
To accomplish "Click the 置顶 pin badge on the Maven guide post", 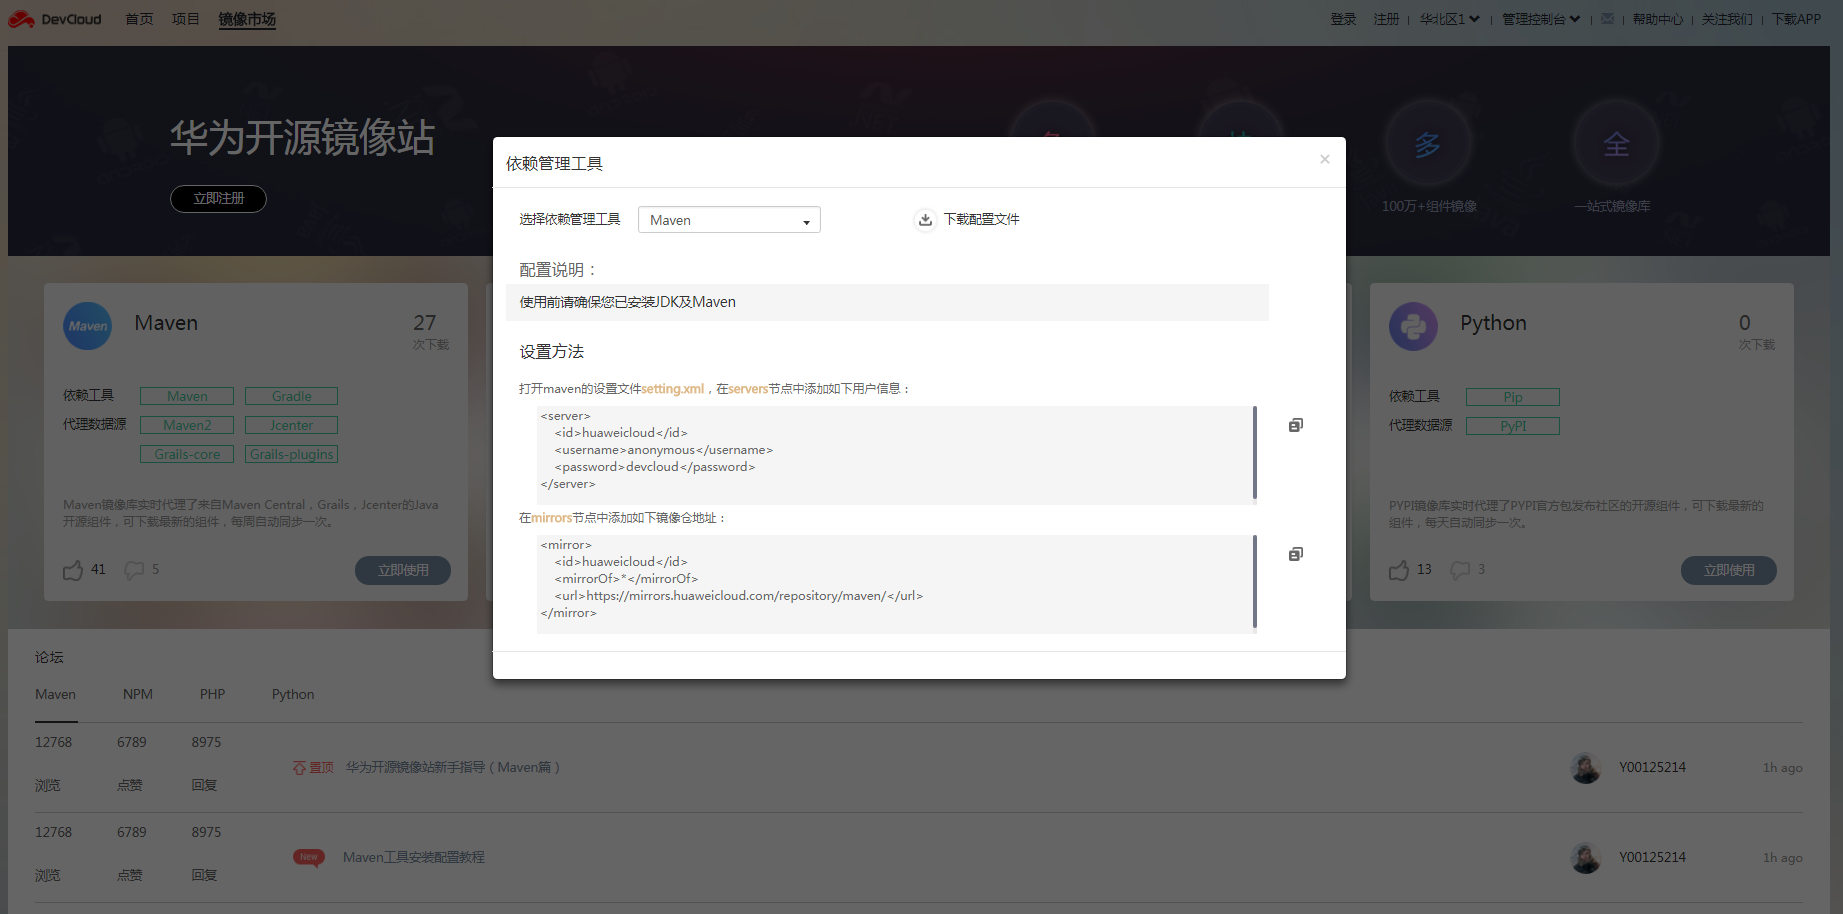I will 312,767.
